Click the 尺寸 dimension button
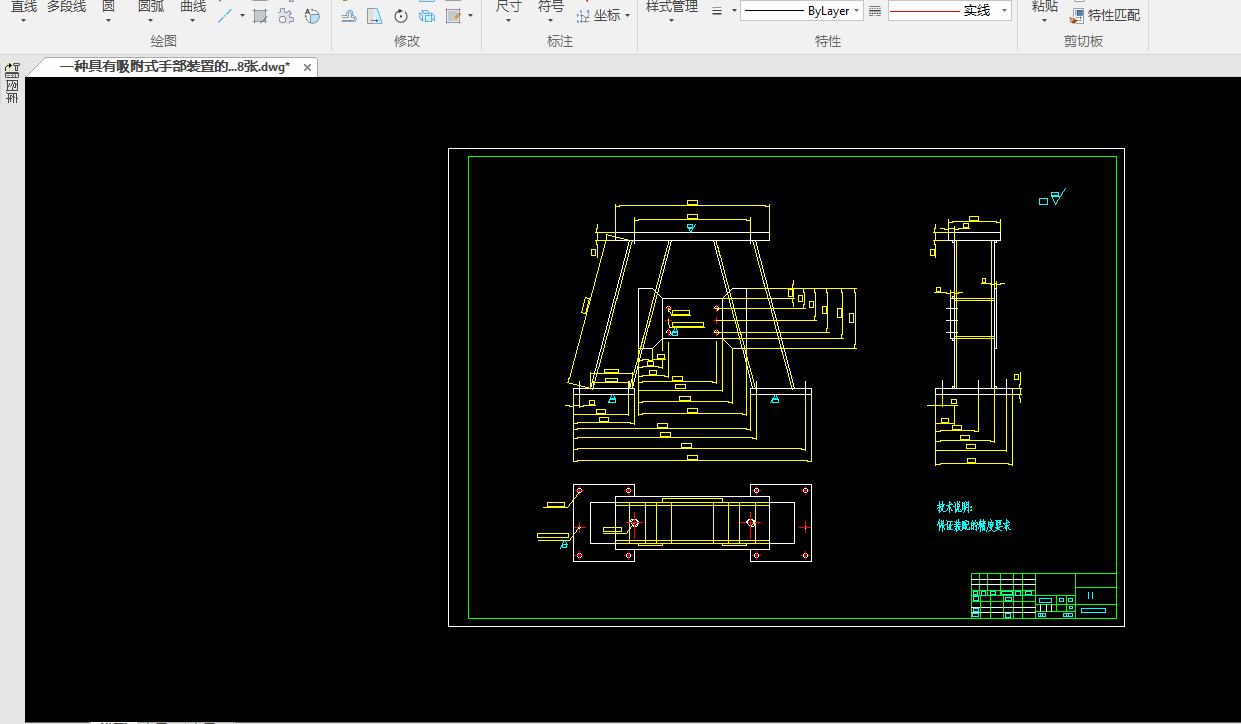1241x724 pixels. [x=508, y=7]
